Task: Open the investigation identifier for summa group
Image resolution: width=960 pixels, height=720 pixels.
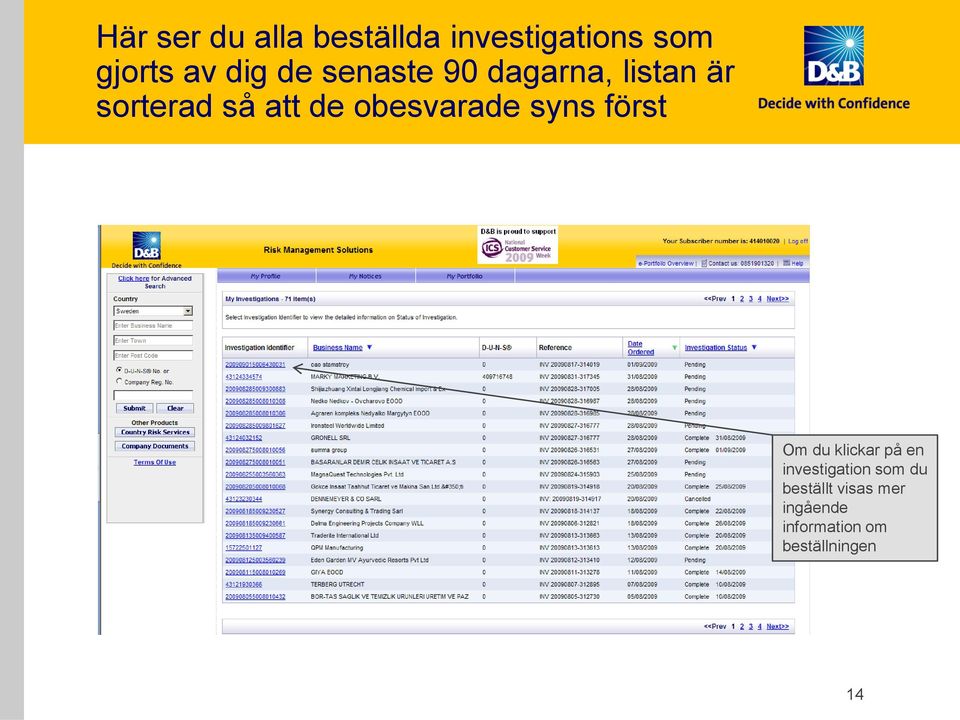Action: point(255,450)
